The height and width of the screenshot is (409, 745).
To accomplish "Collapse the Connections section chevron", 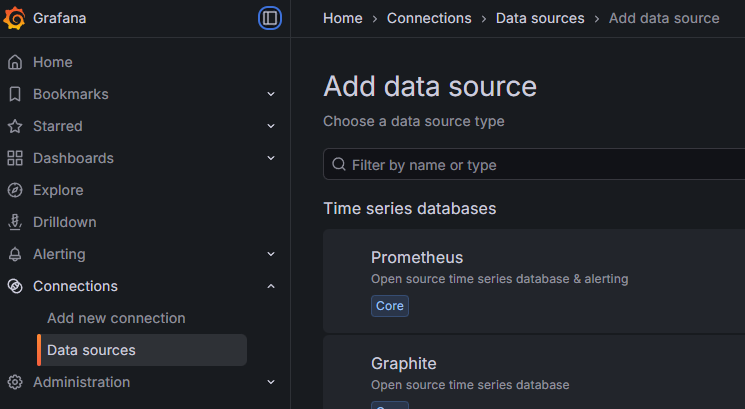I will pyautogui.click(x=271, y=286).
